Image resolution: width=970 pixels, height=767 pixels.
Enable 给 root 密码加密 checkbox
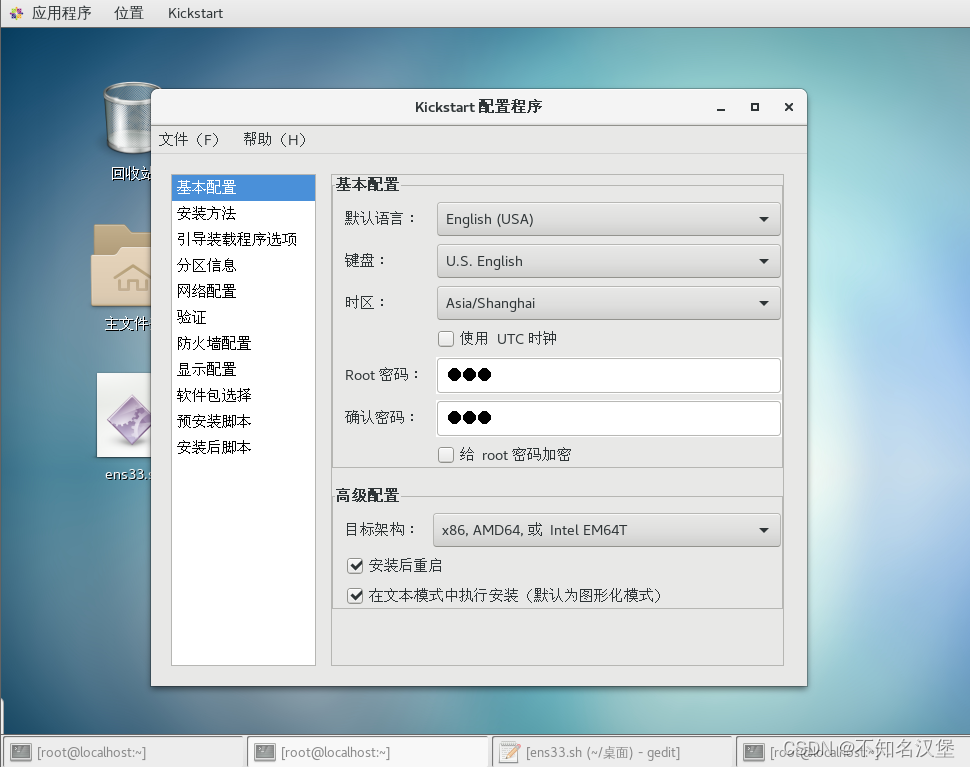pos(445,455)
